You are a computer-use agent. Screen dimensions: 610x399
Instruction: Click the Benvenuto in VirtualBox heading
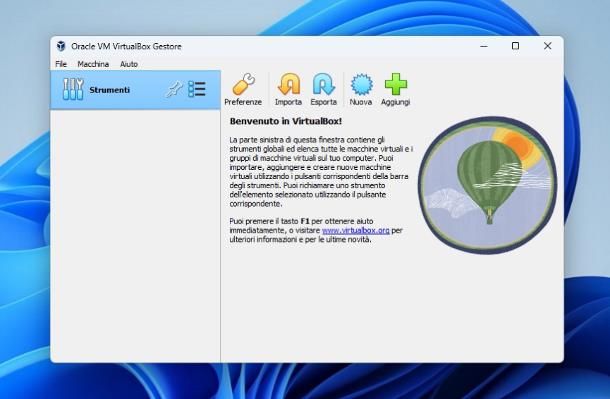click(286, 121)
